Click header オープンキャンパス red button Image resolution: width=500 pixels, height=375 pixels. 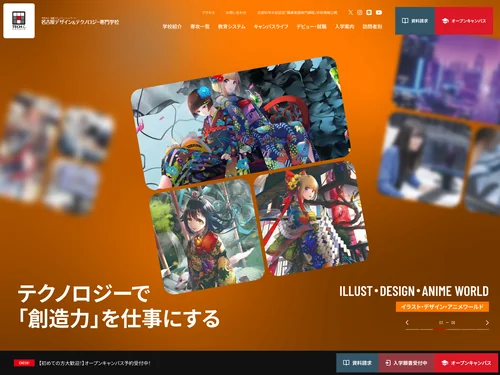[464, 21]
